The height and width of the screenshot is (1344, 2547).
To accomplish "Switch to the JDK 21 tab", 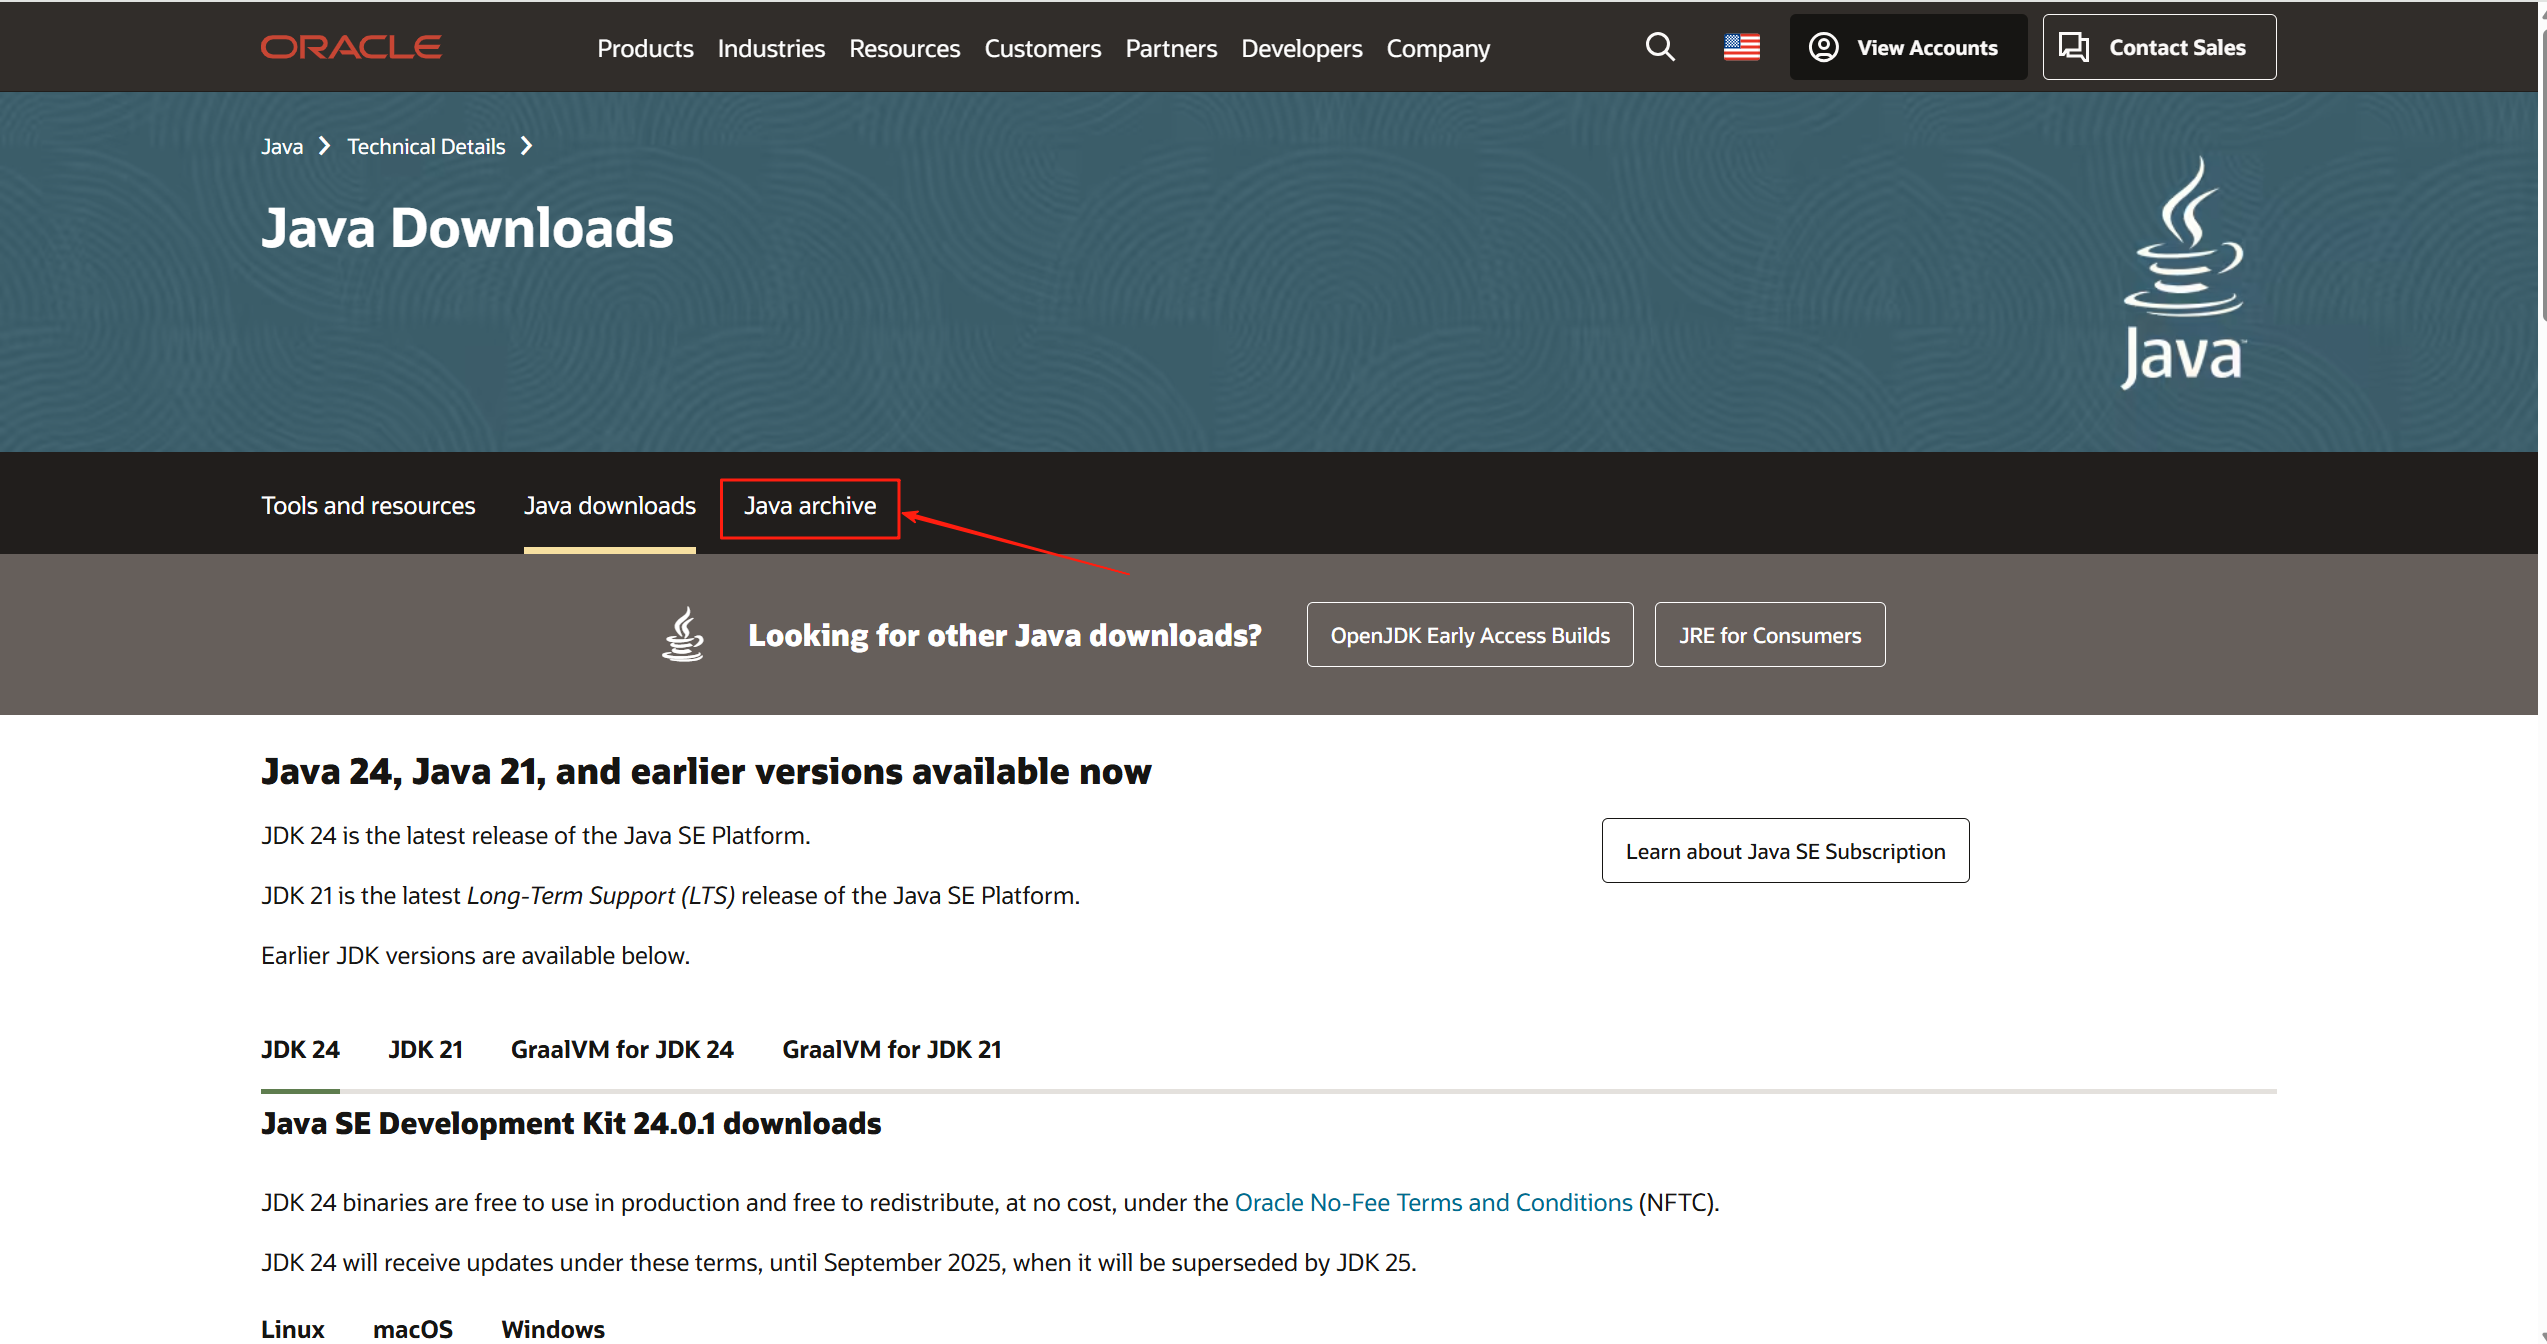I will (x=425, y=1050).
